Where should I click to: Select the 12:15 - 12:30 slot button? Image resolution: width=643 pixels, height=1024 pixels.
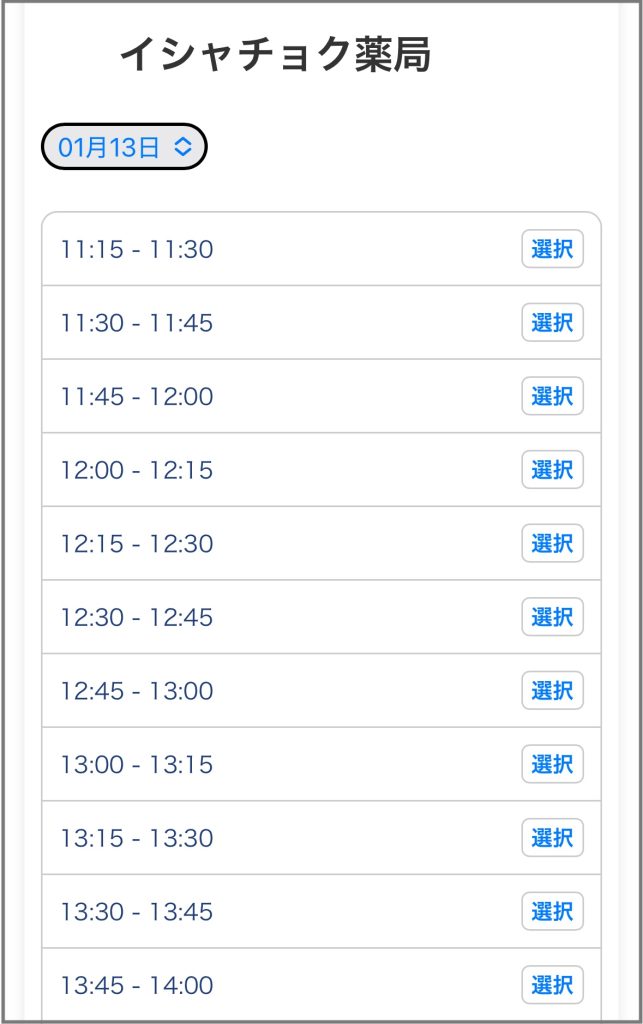pos(552,543)
